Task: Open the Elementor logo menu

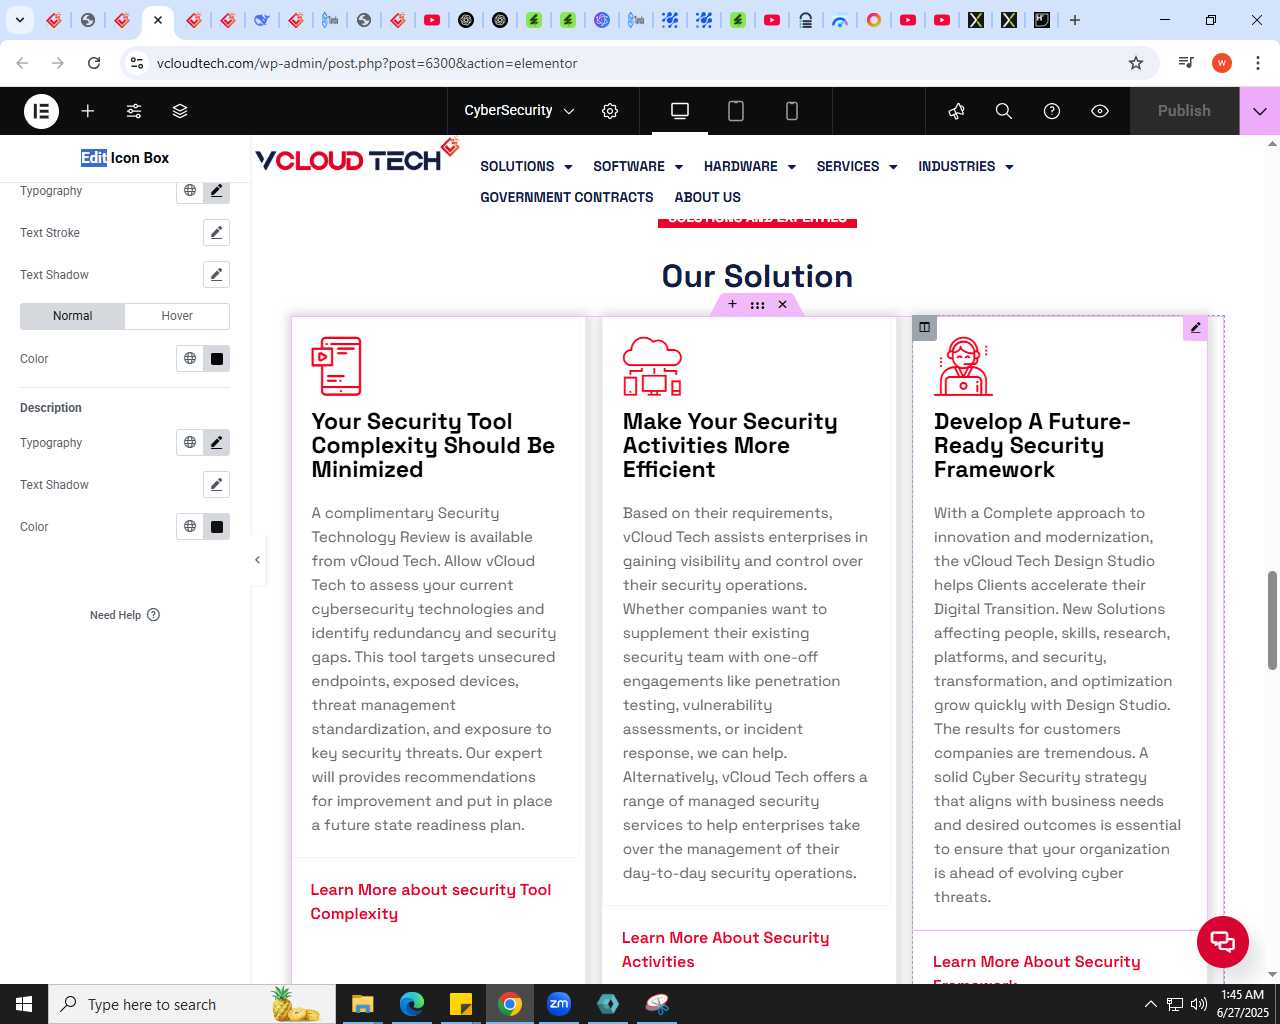Action: click(x=41, y=111)
